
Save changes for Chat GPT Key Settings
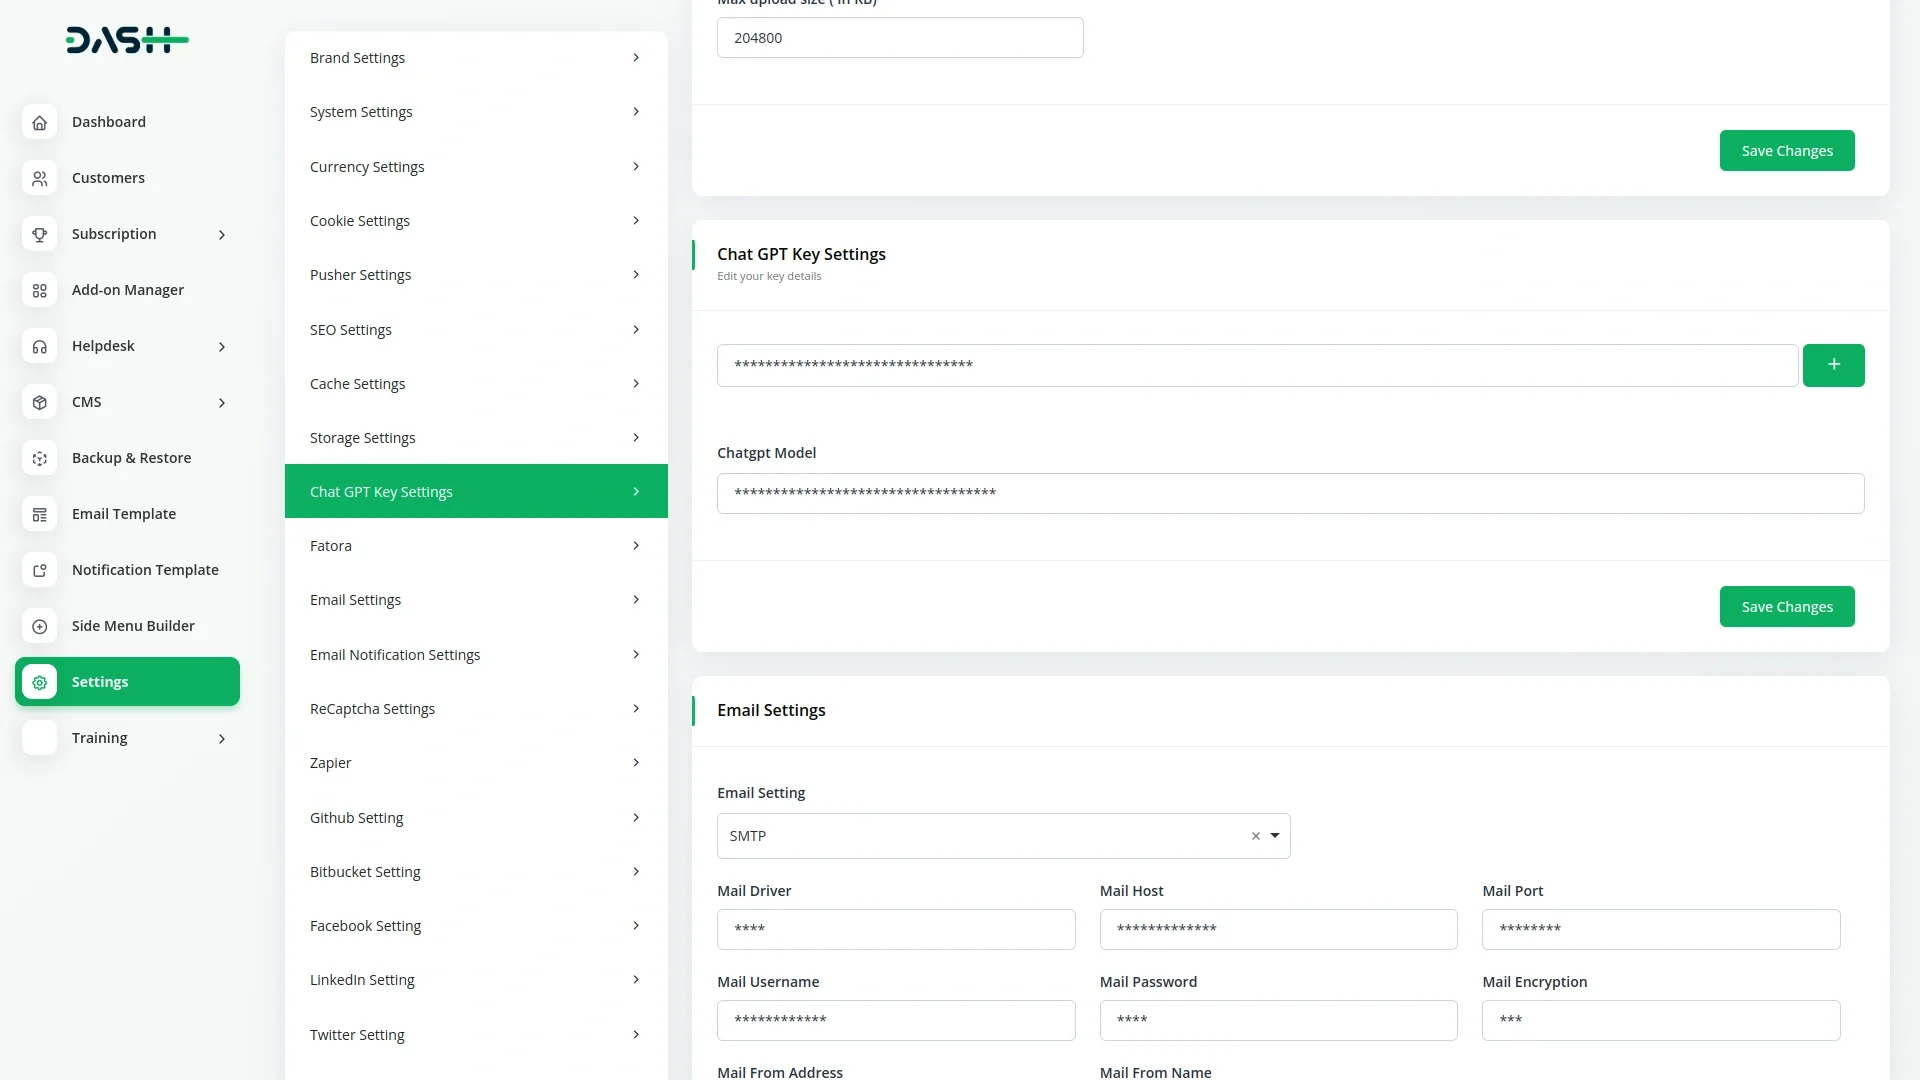[x=1786, y=607]
